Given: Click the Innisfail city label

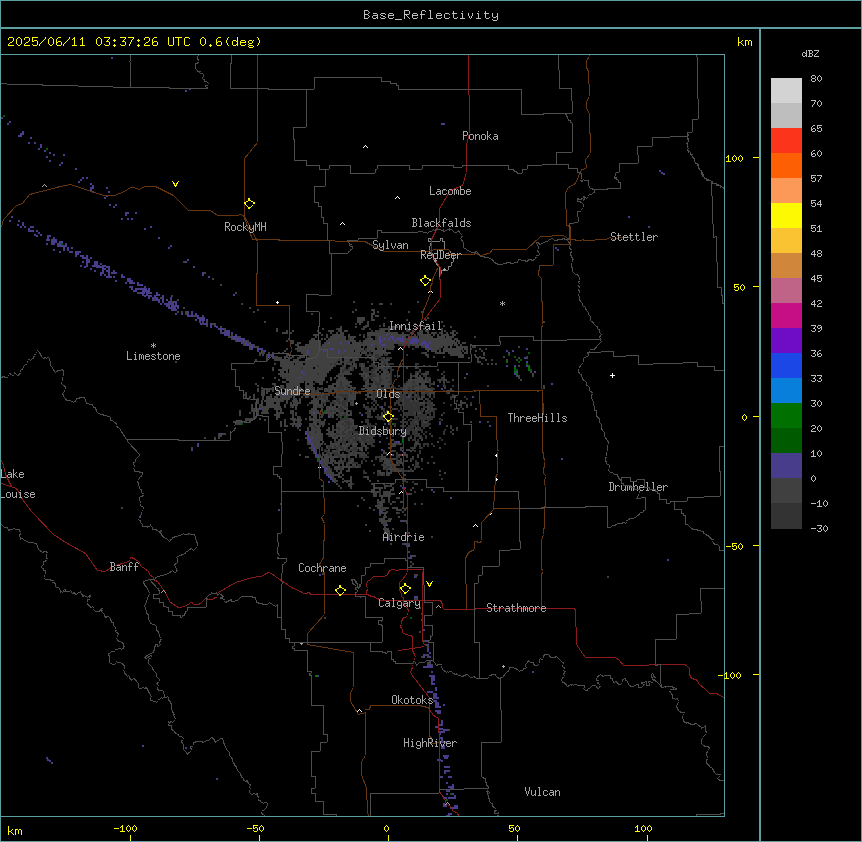Looking at the screenshot, I should (x=416, y=326).
